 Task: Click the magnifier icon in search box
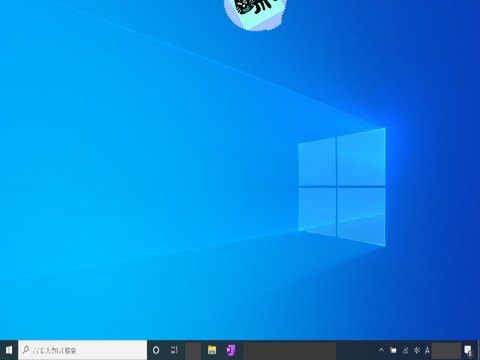pos(26,350)
